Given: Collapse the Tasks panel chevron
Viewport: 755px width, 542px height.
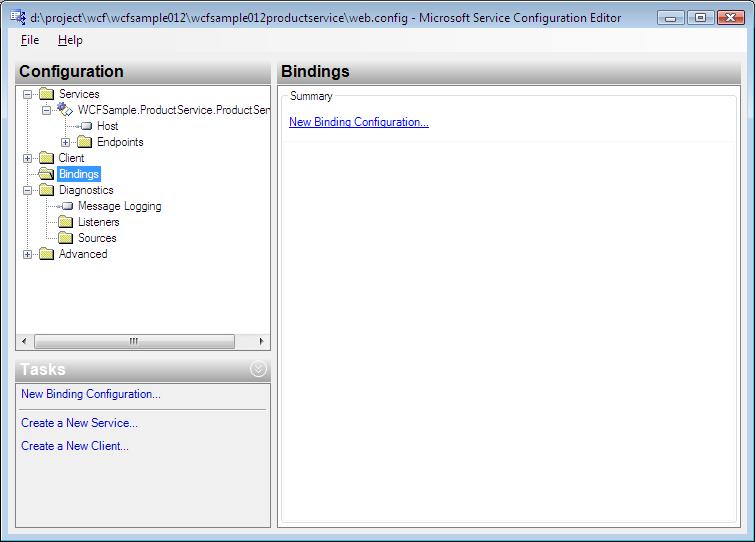Looking at the screenshot, I should click(x=258, y=369).
